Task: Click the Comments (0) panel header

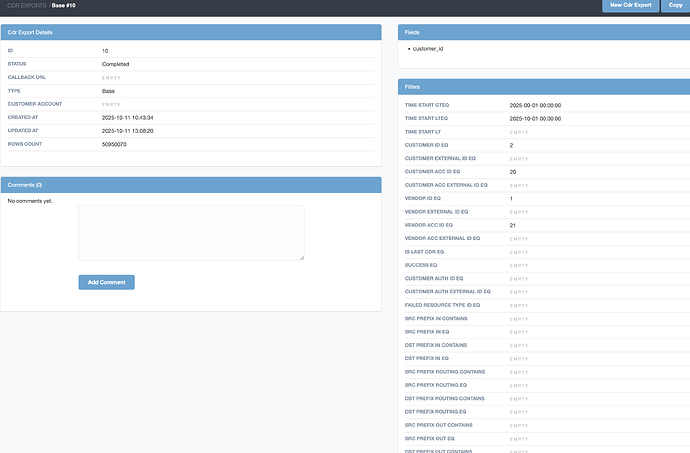Action: [x=190, y=185]
